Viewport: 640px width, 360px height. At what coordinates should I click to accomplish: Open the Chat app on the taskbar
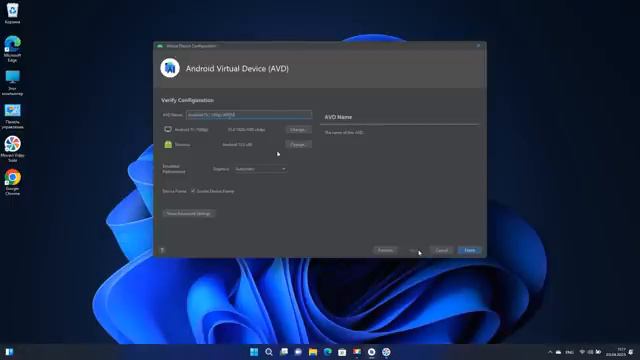pyautogui.click(x=298, y=352)
